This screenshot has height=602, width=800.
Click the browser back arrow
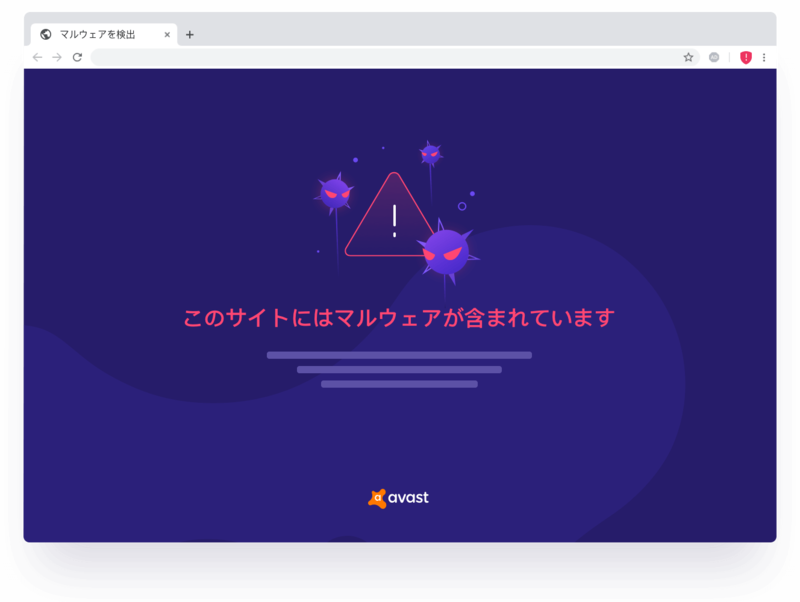click(x=37, y=57)
